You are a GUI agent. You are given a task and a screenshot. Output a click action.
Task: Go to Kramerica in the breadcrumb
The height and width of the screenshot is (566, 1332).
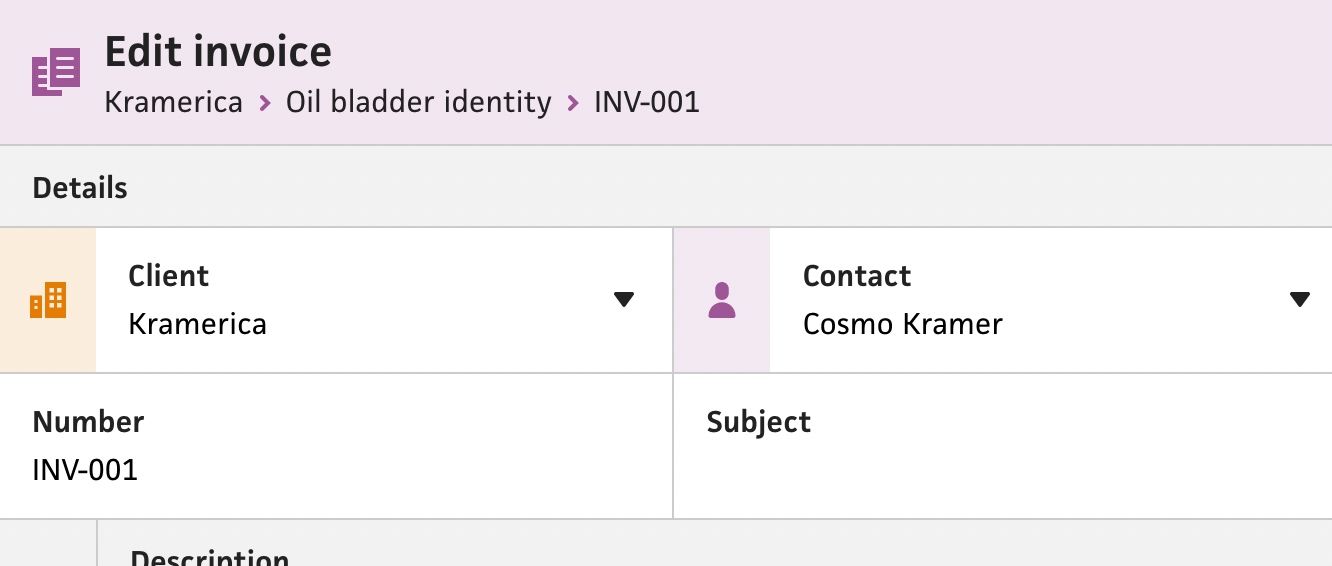point(174,102)
